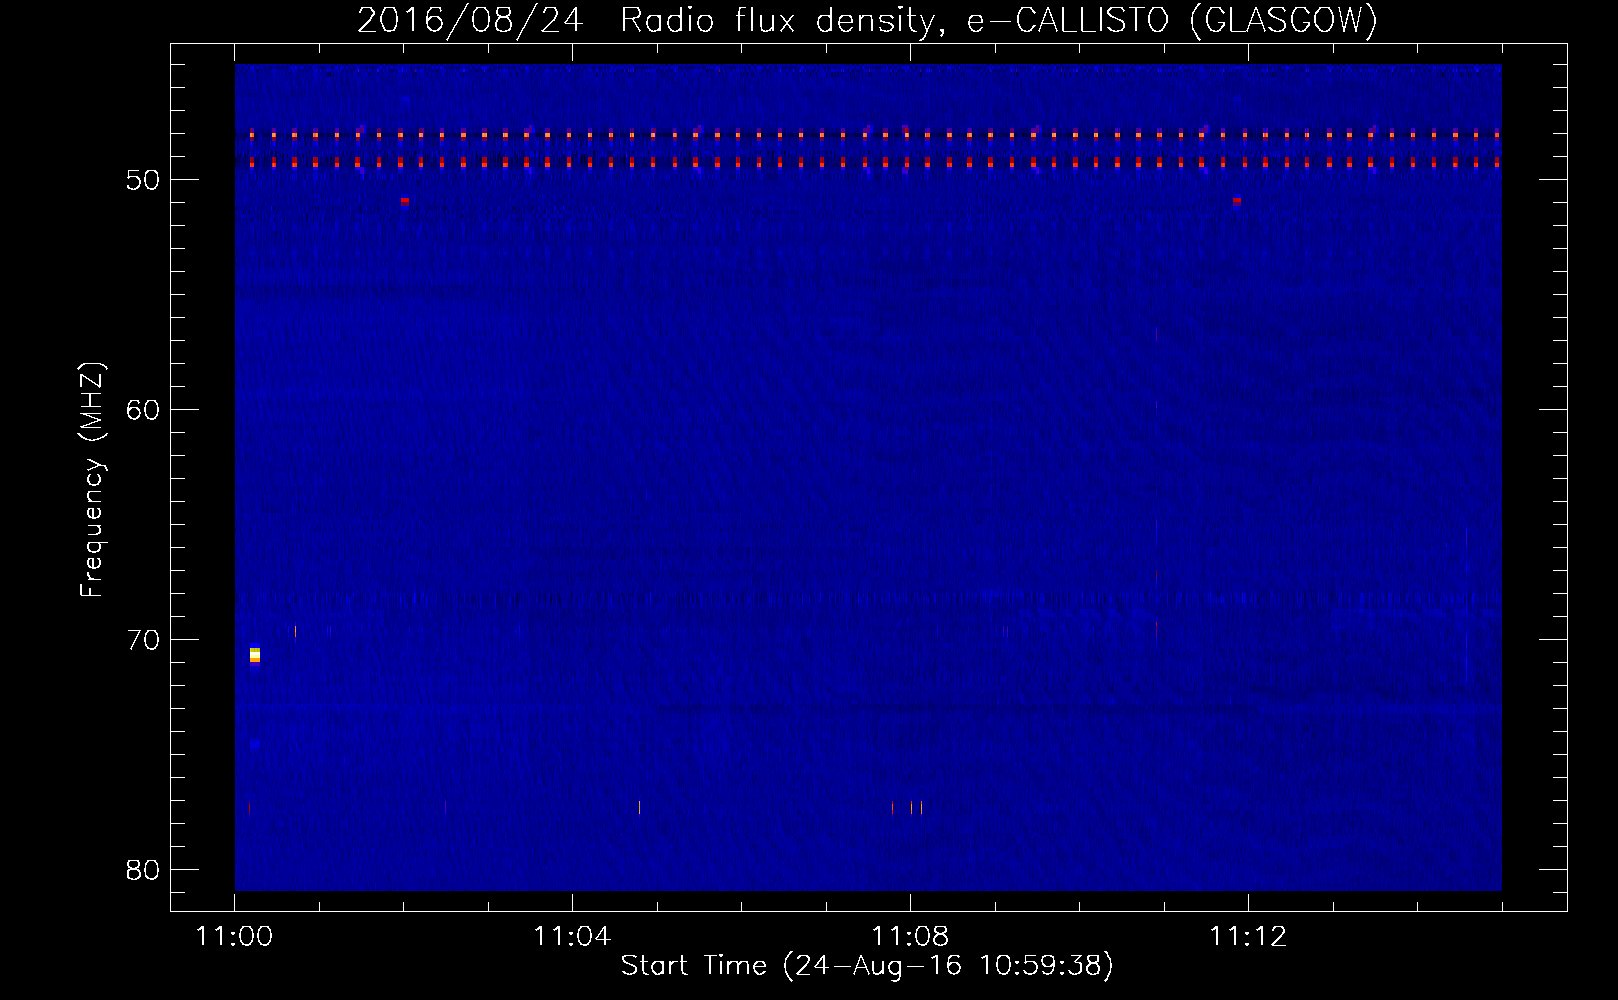Click the Start Time axis label
1618x1000 pixels.
coord(867,965)
